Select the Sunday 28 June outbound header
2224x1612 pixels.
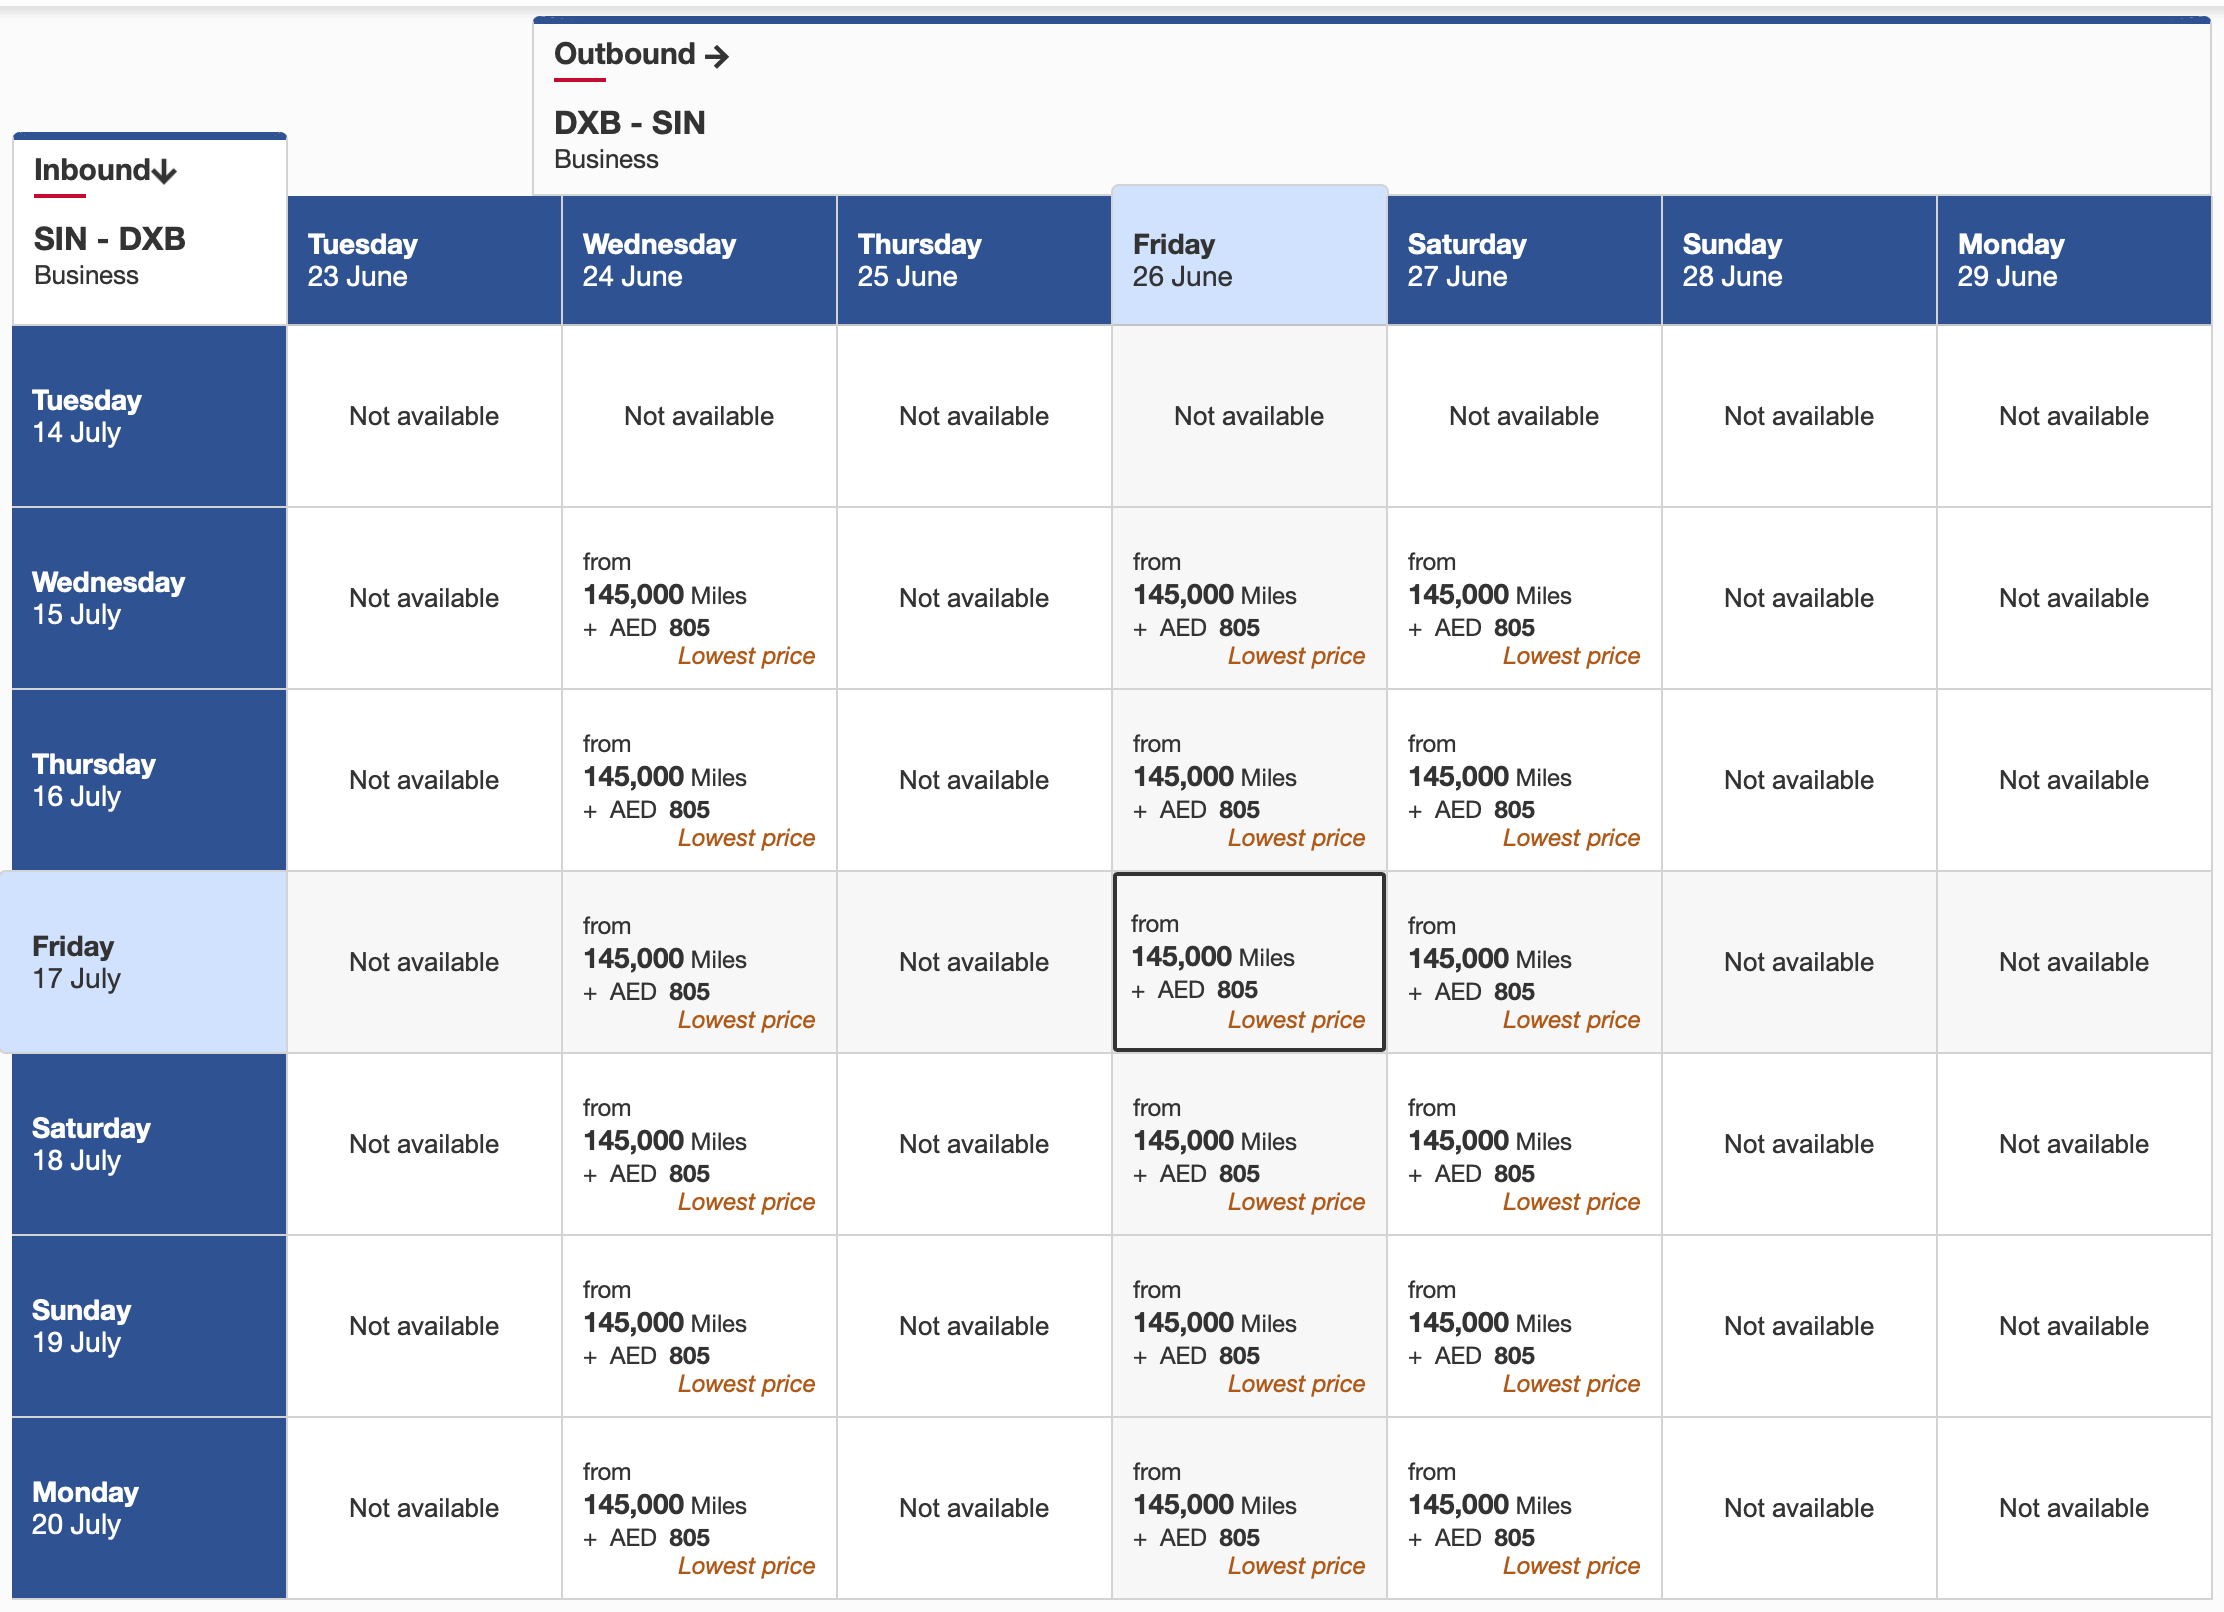[1798, 259]
